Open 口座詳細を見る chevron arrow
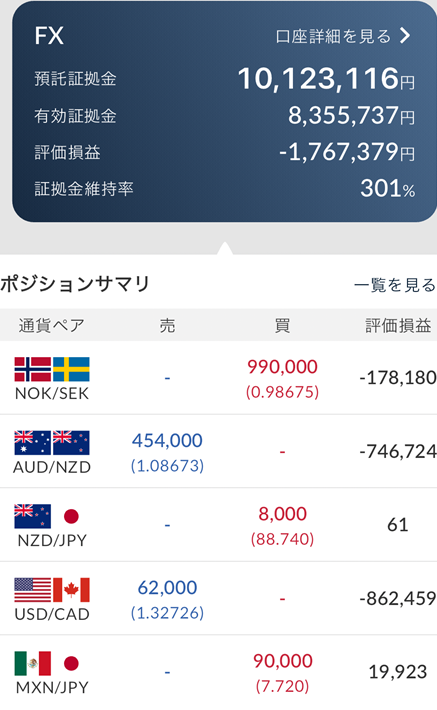Image resolution: width=437 pixels, height=710 pixels. pyautogui.click(x=405, y=35)
